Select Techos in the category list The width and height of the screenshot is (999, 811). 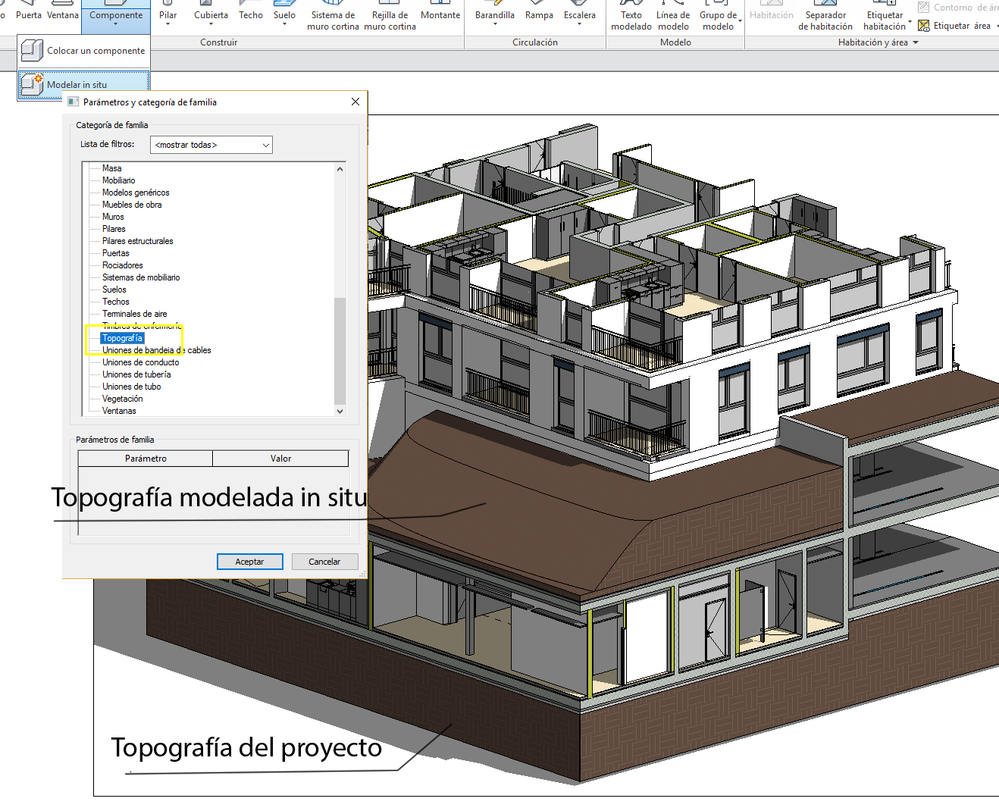(x=115, y=301)
